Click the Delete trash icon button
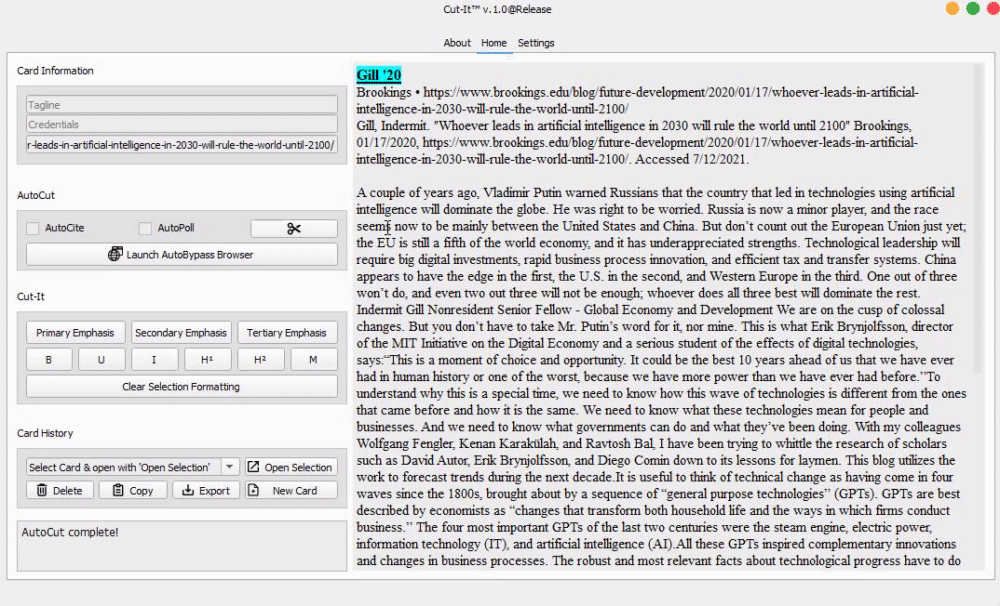The width and height of the screenshot is (1000, 606). tap(60, 491)
